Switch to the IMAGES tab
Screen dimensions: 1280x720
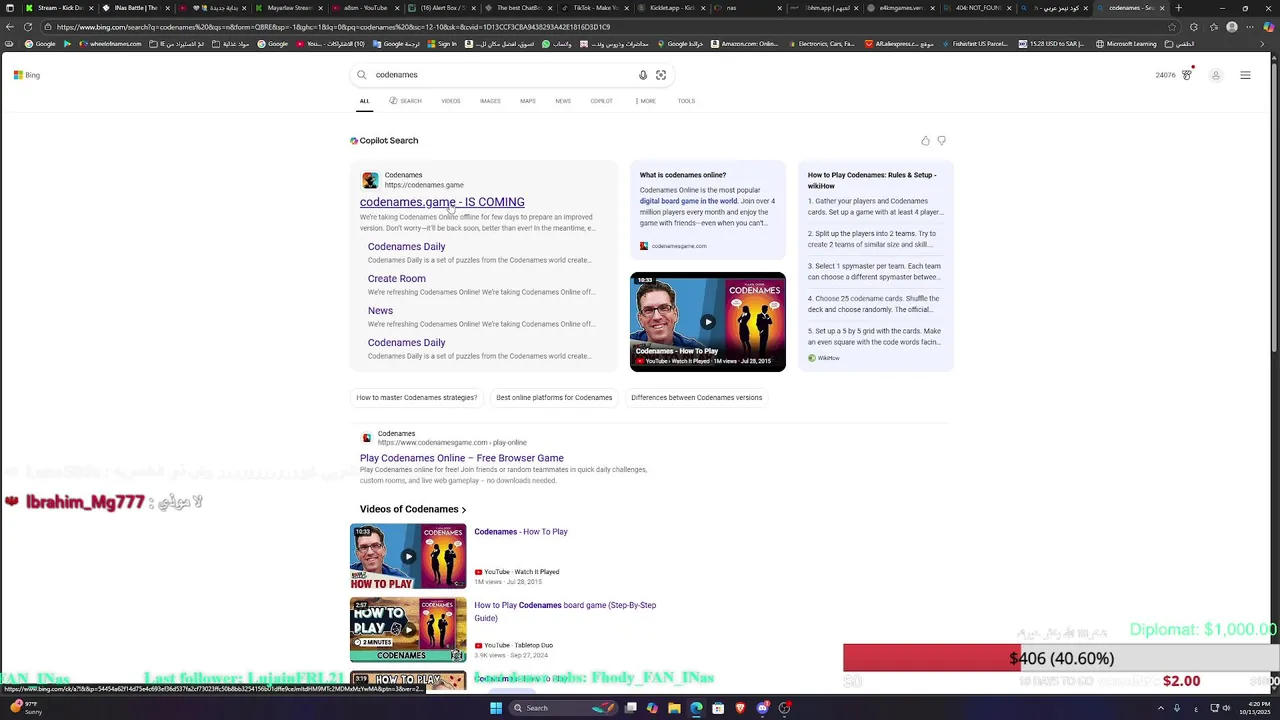tap(490, 101)
